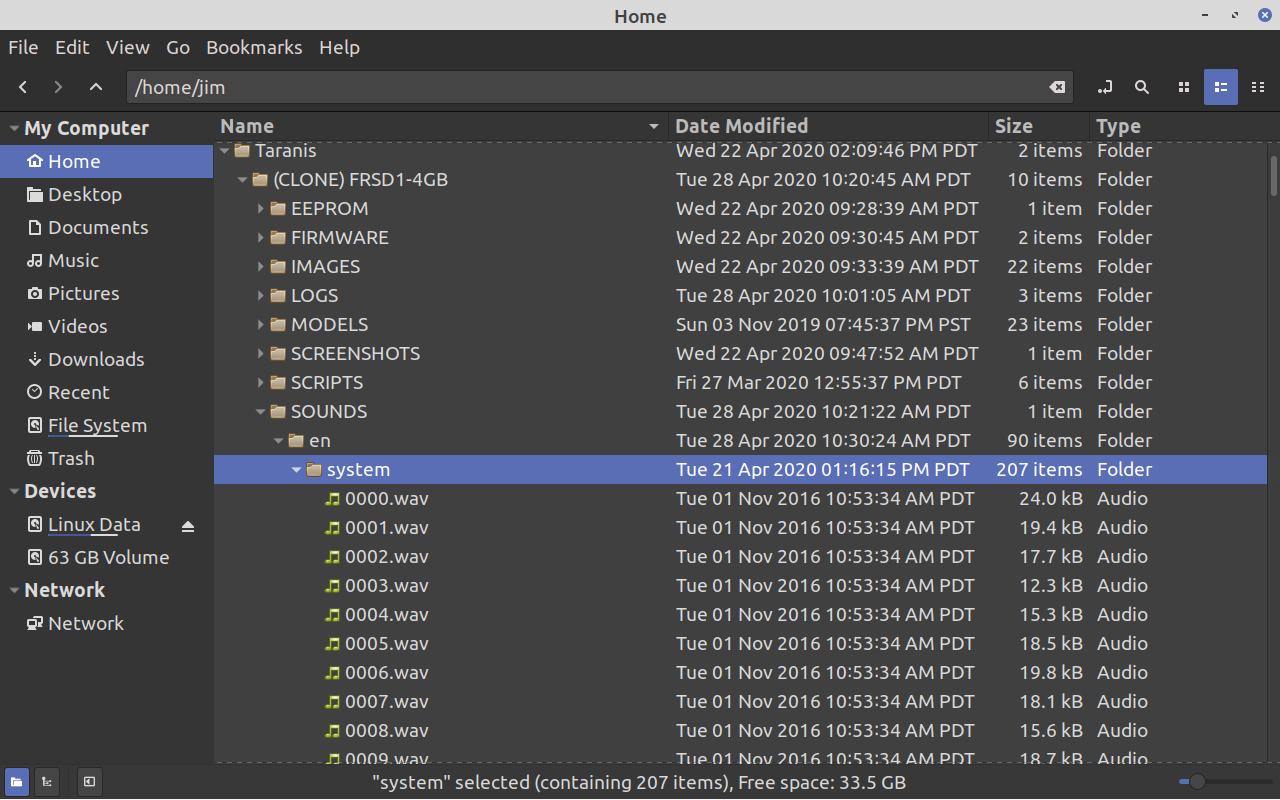Open the Trash location

pyautogui.click(x=70, y=458)
